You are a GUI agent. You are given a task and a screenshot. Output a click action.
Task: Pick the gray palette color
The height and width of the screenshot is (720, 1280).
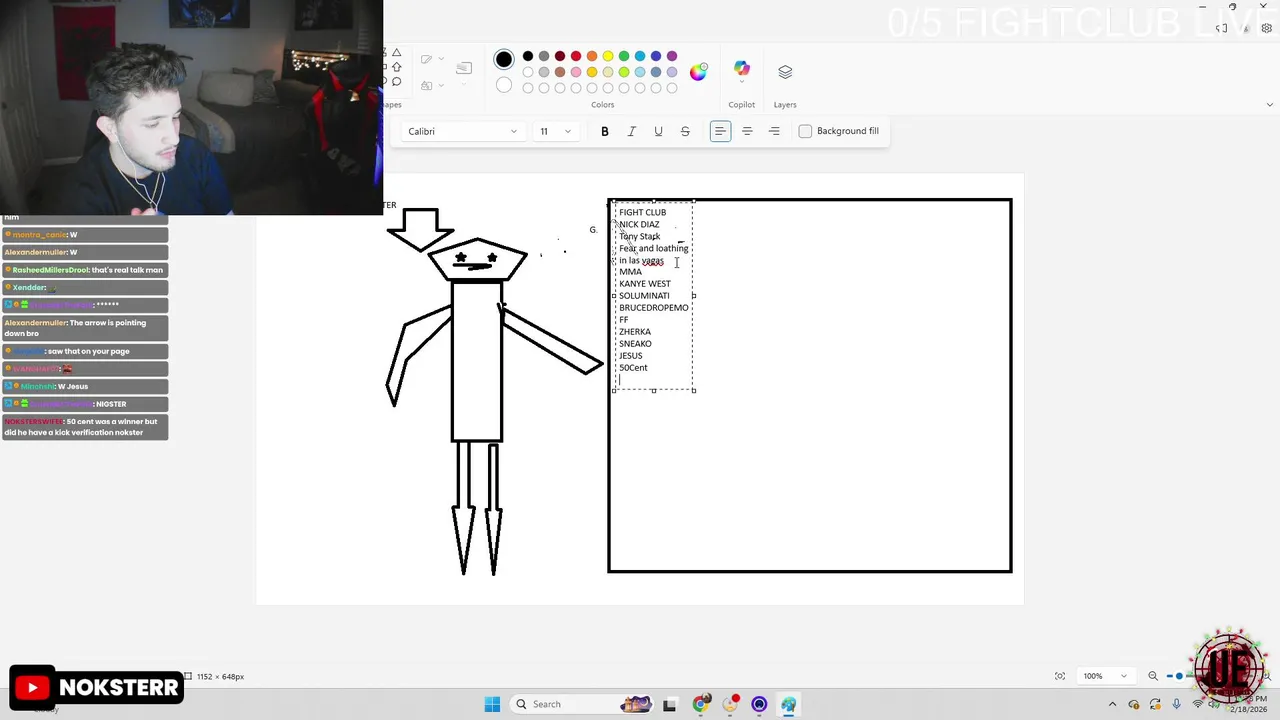pos(544,56)
